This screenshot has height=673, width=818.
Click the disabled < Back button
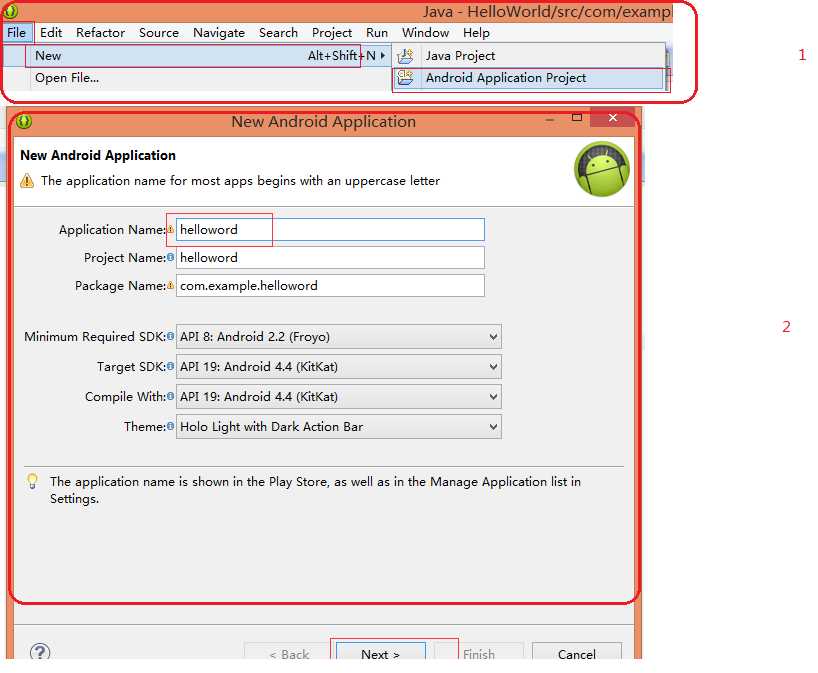click(289, 653)
